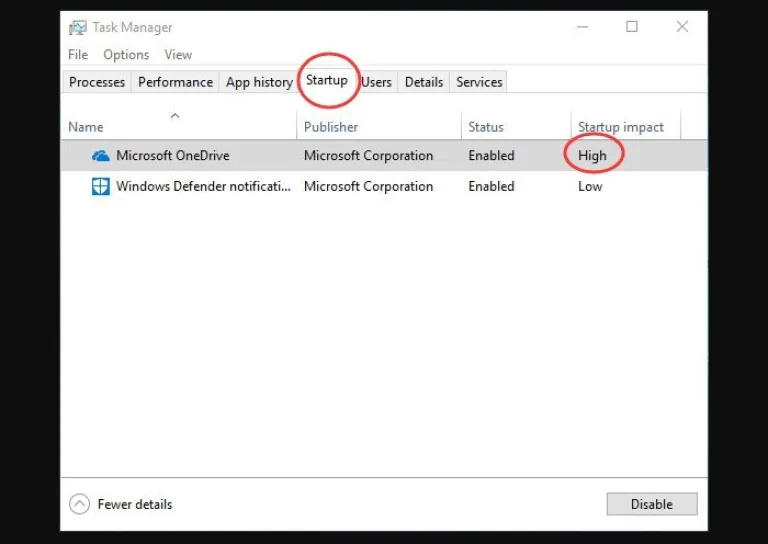Open the Options menu
The width and height of the screenshot is (768, 544).
click(x=126, y=55)
